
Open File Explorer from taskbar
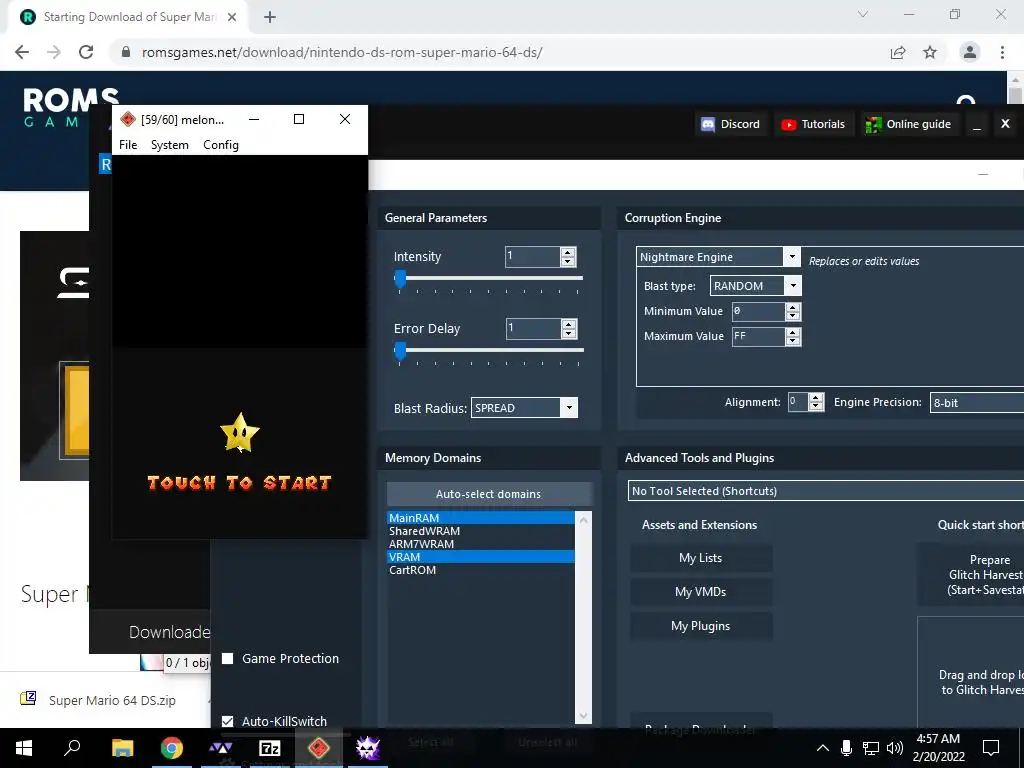122,748
